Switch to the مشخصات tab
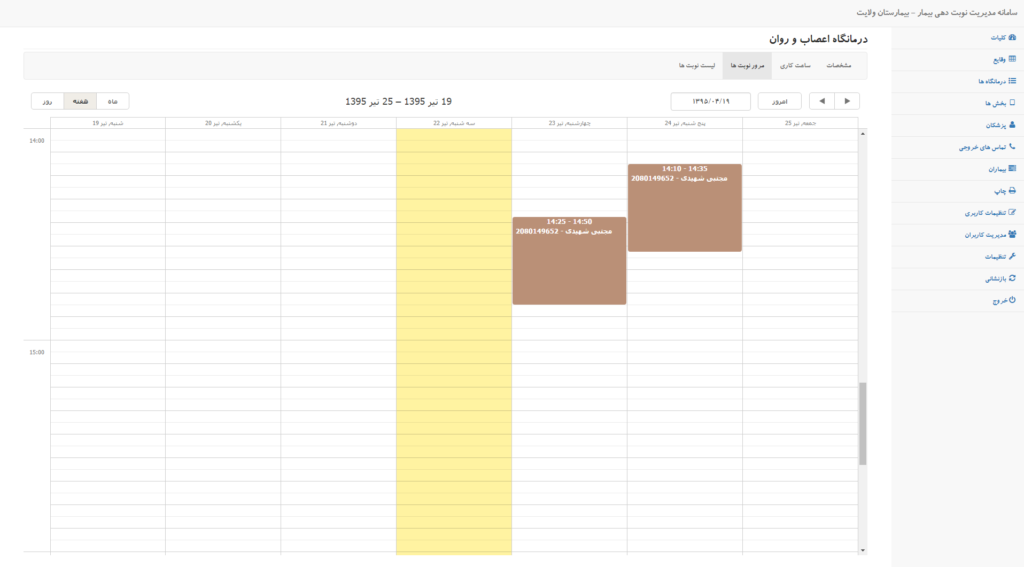The image size is (1024, 567). click(839, 65)
